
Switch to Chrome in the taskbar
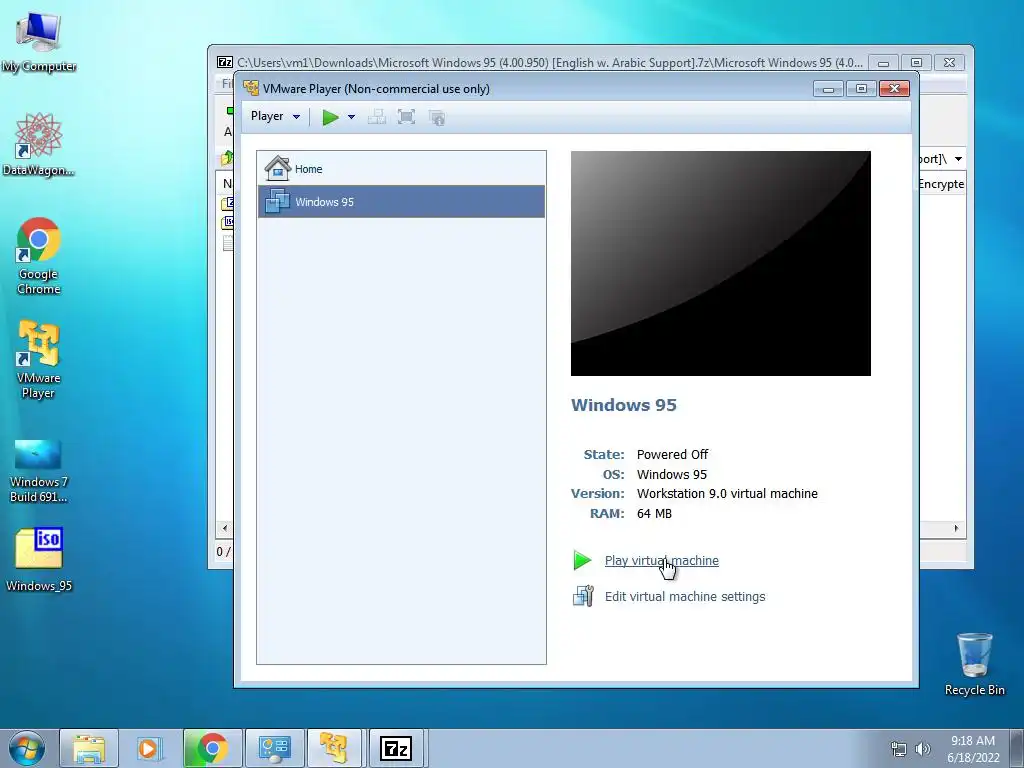tap(212, 748)
